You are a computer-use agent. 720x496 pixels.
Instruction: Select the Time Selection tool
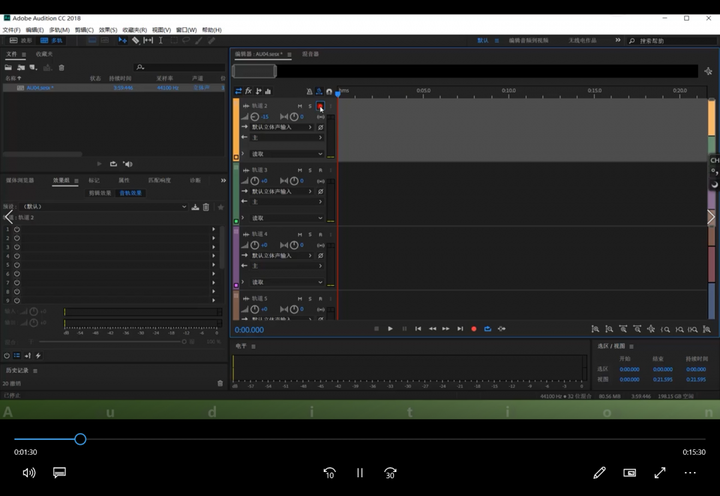click(160, 40)
